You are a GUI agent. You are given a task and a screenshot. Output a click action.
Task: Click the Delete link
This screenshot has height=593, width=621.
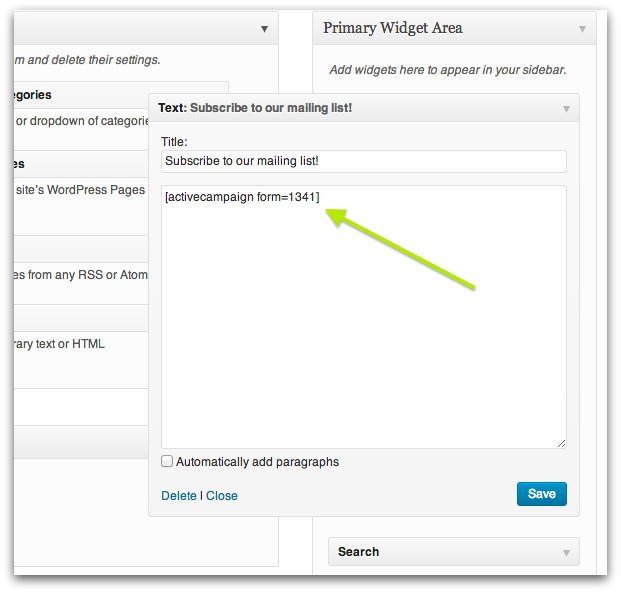coord(179,496)
